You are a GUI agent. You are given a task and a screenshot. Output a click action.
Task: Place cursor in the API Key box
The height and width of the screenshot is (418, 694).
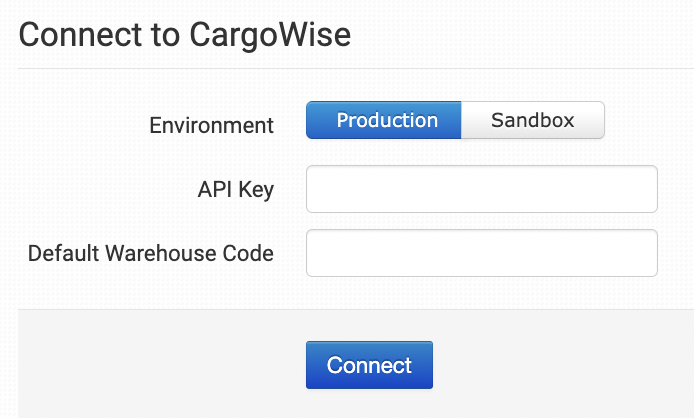[481, 189]
